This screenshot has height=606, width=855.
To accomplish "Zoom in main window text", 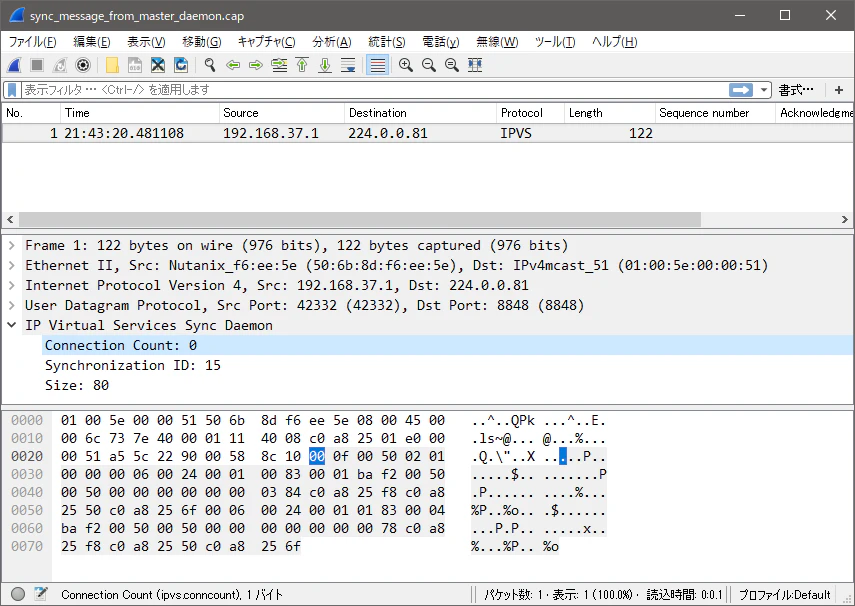I will pos(406,65).
